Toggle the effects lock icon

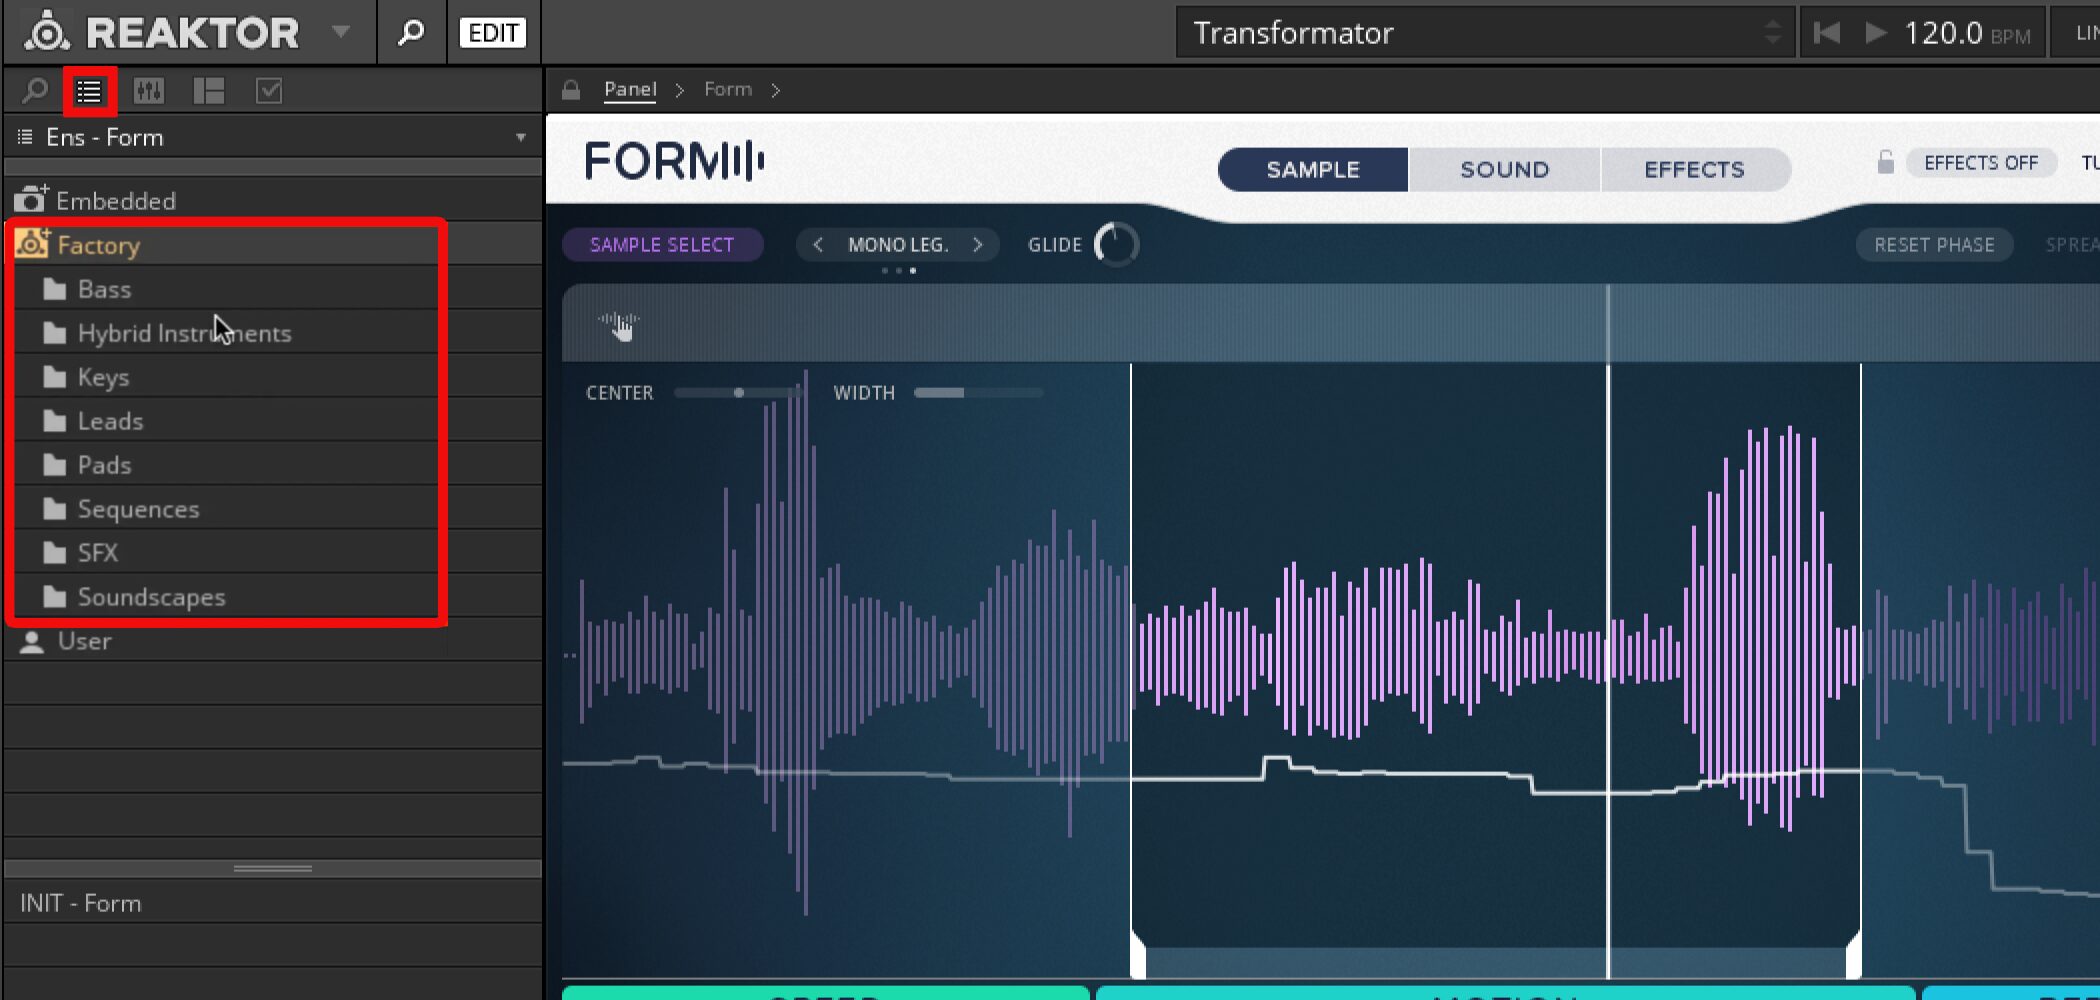(1885, 162)
